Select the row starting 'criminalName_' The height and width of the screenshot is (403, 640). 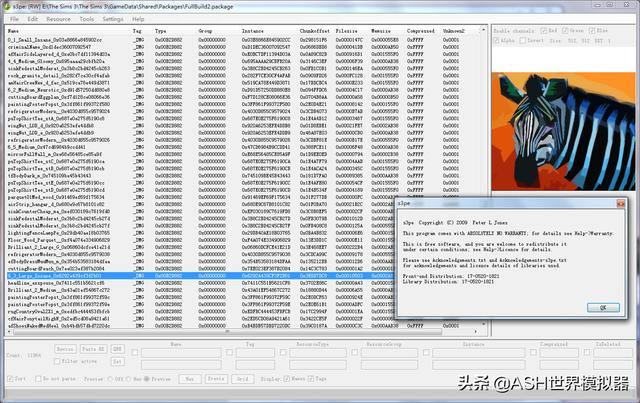[244, 47]
